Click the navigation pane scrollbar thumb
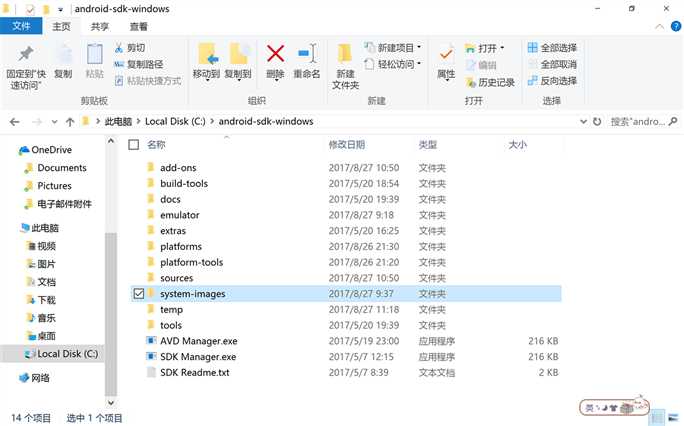Image resolution: width=684 pixels, height=426 pixels. tap(111, 313)
